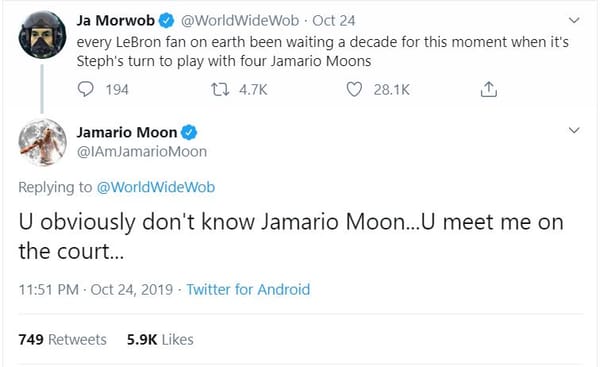
Task: Click Ja Morwob's verified badge
Action: (166, 21)
